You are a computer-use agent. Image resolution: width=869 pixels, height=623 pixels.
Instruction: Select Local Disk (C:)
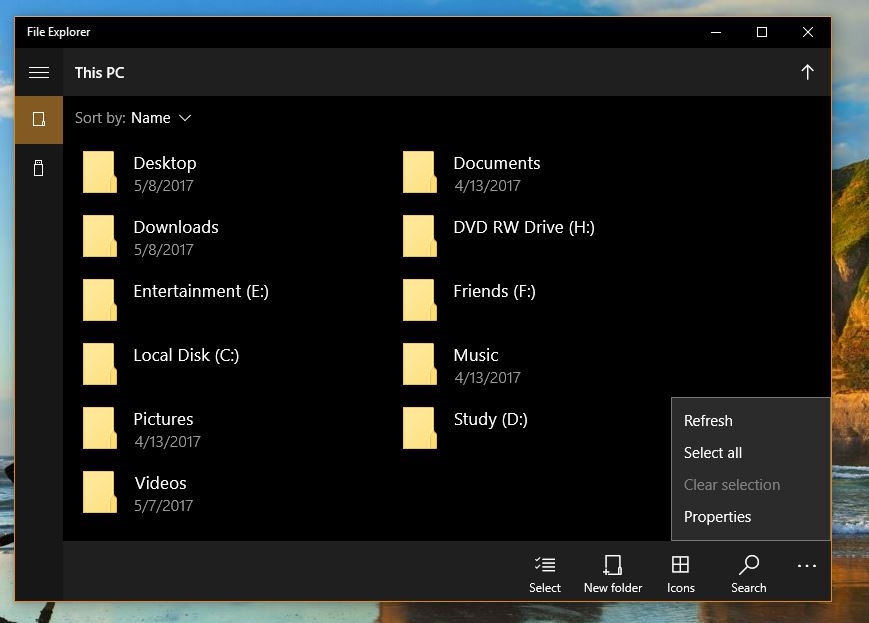[186, 355]
